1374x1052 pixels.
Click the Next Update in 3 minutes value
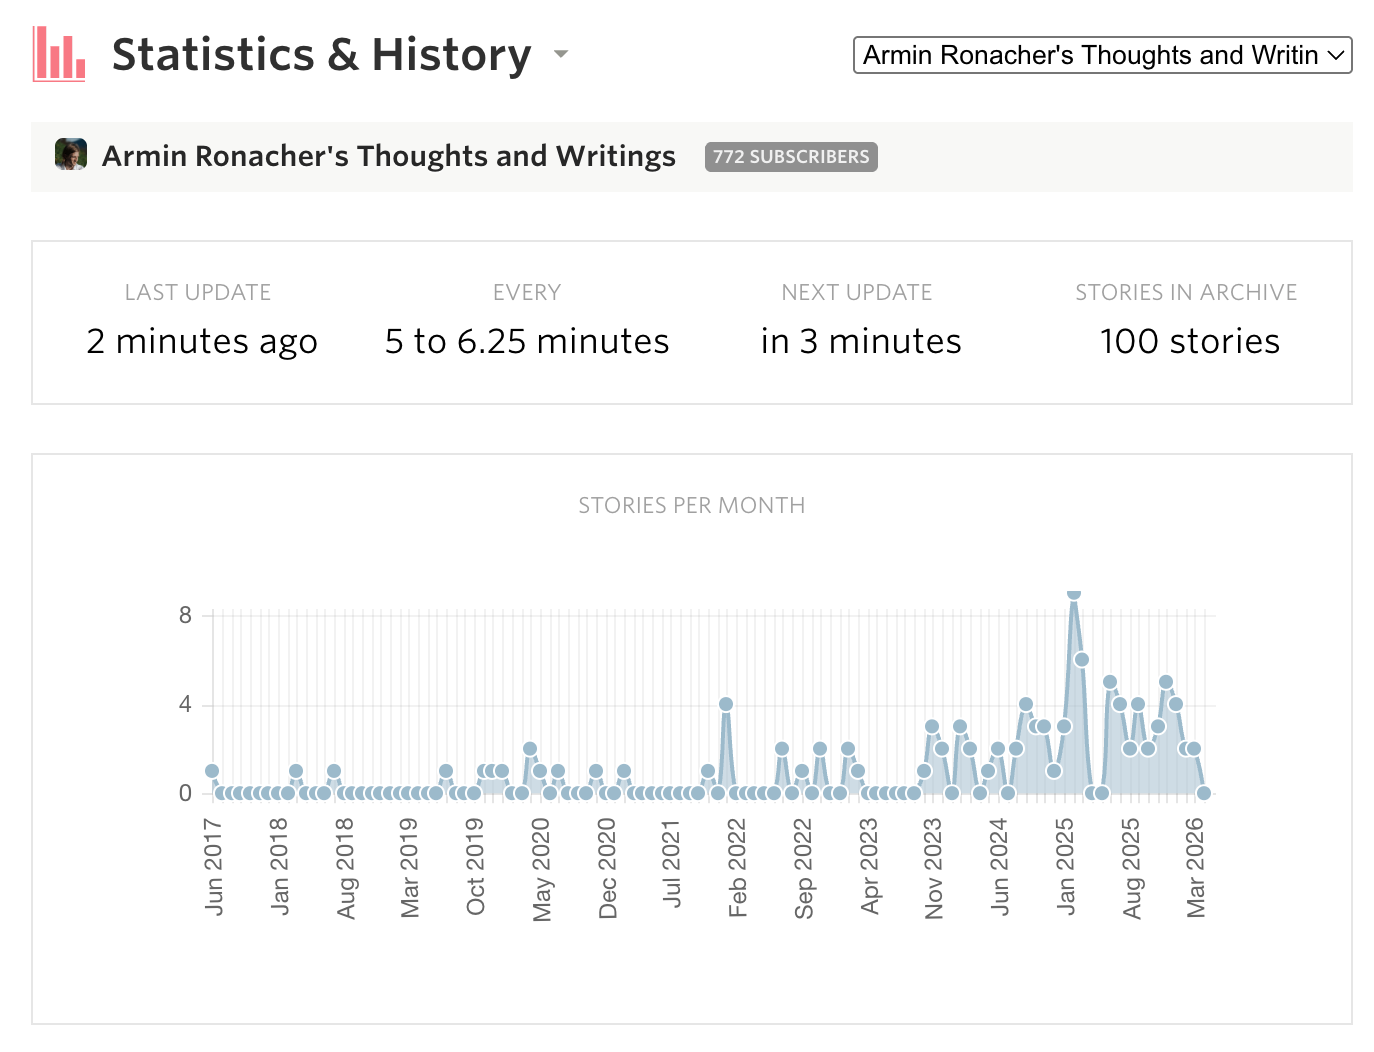pos(860,342)
